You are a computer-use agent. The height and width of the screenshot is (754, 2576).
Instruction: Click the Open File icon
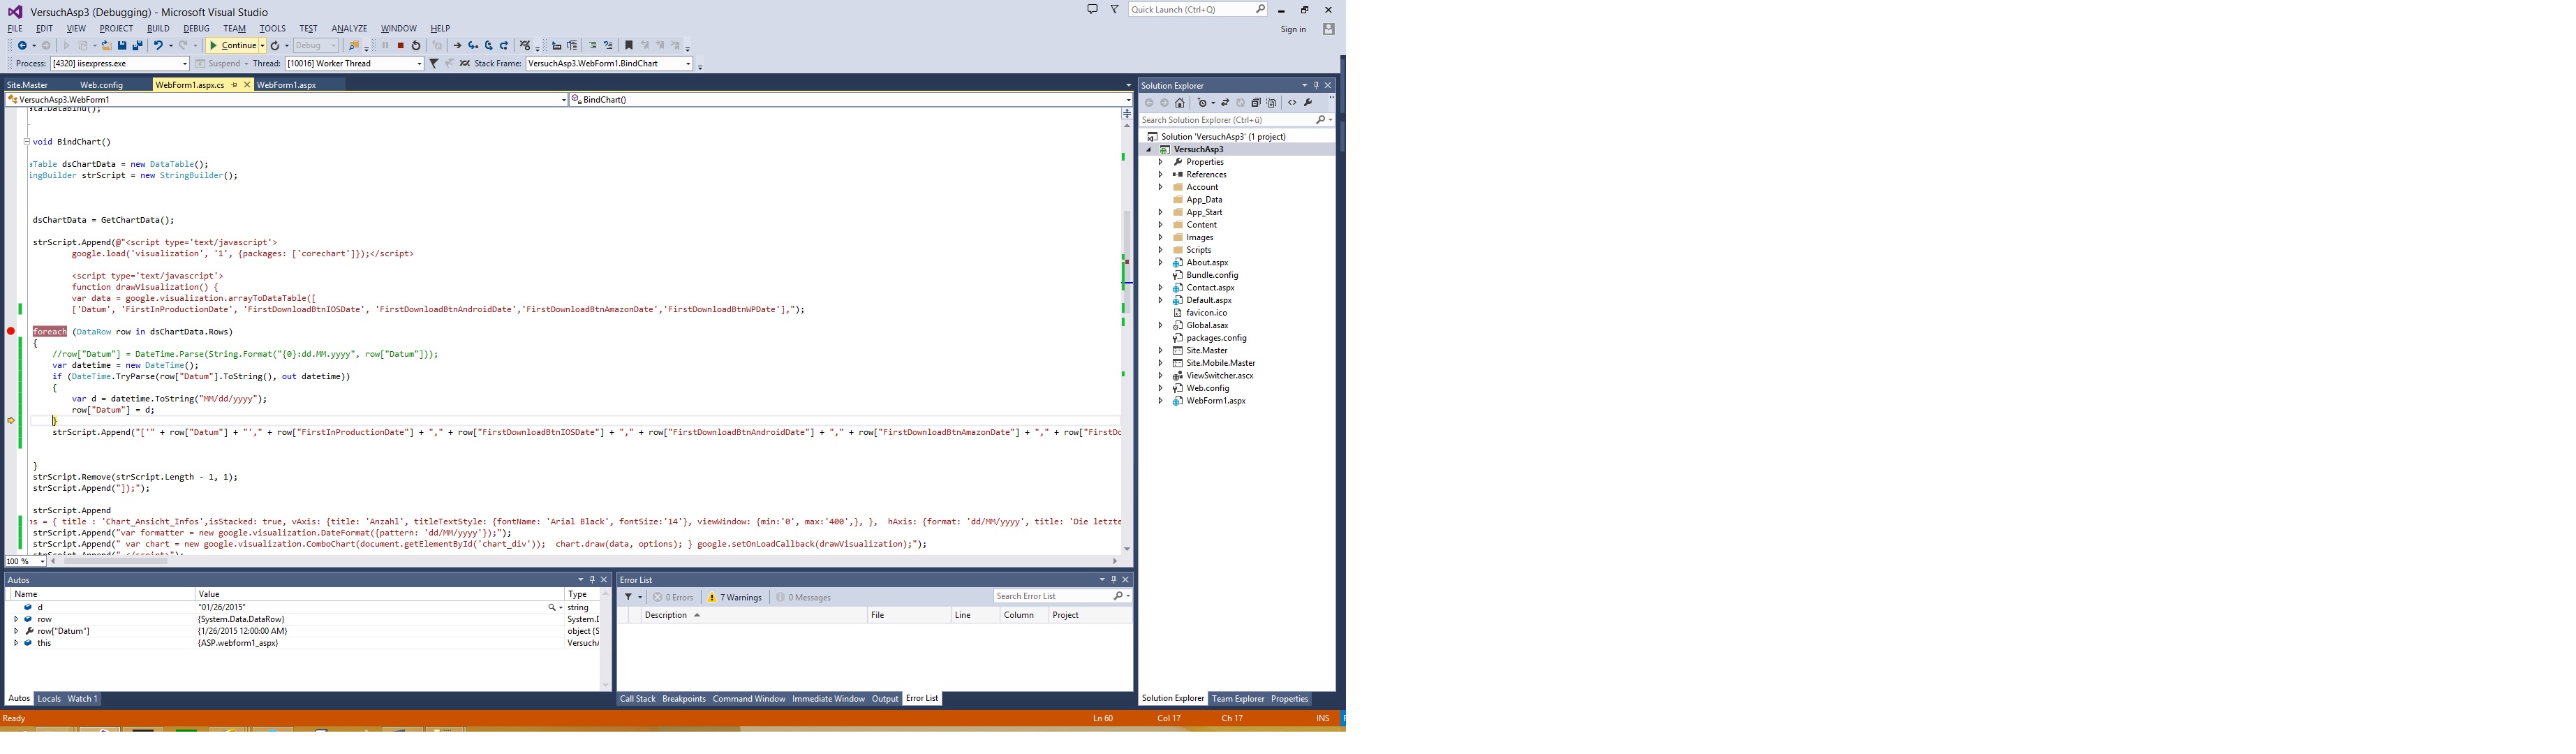pos(106,46)
